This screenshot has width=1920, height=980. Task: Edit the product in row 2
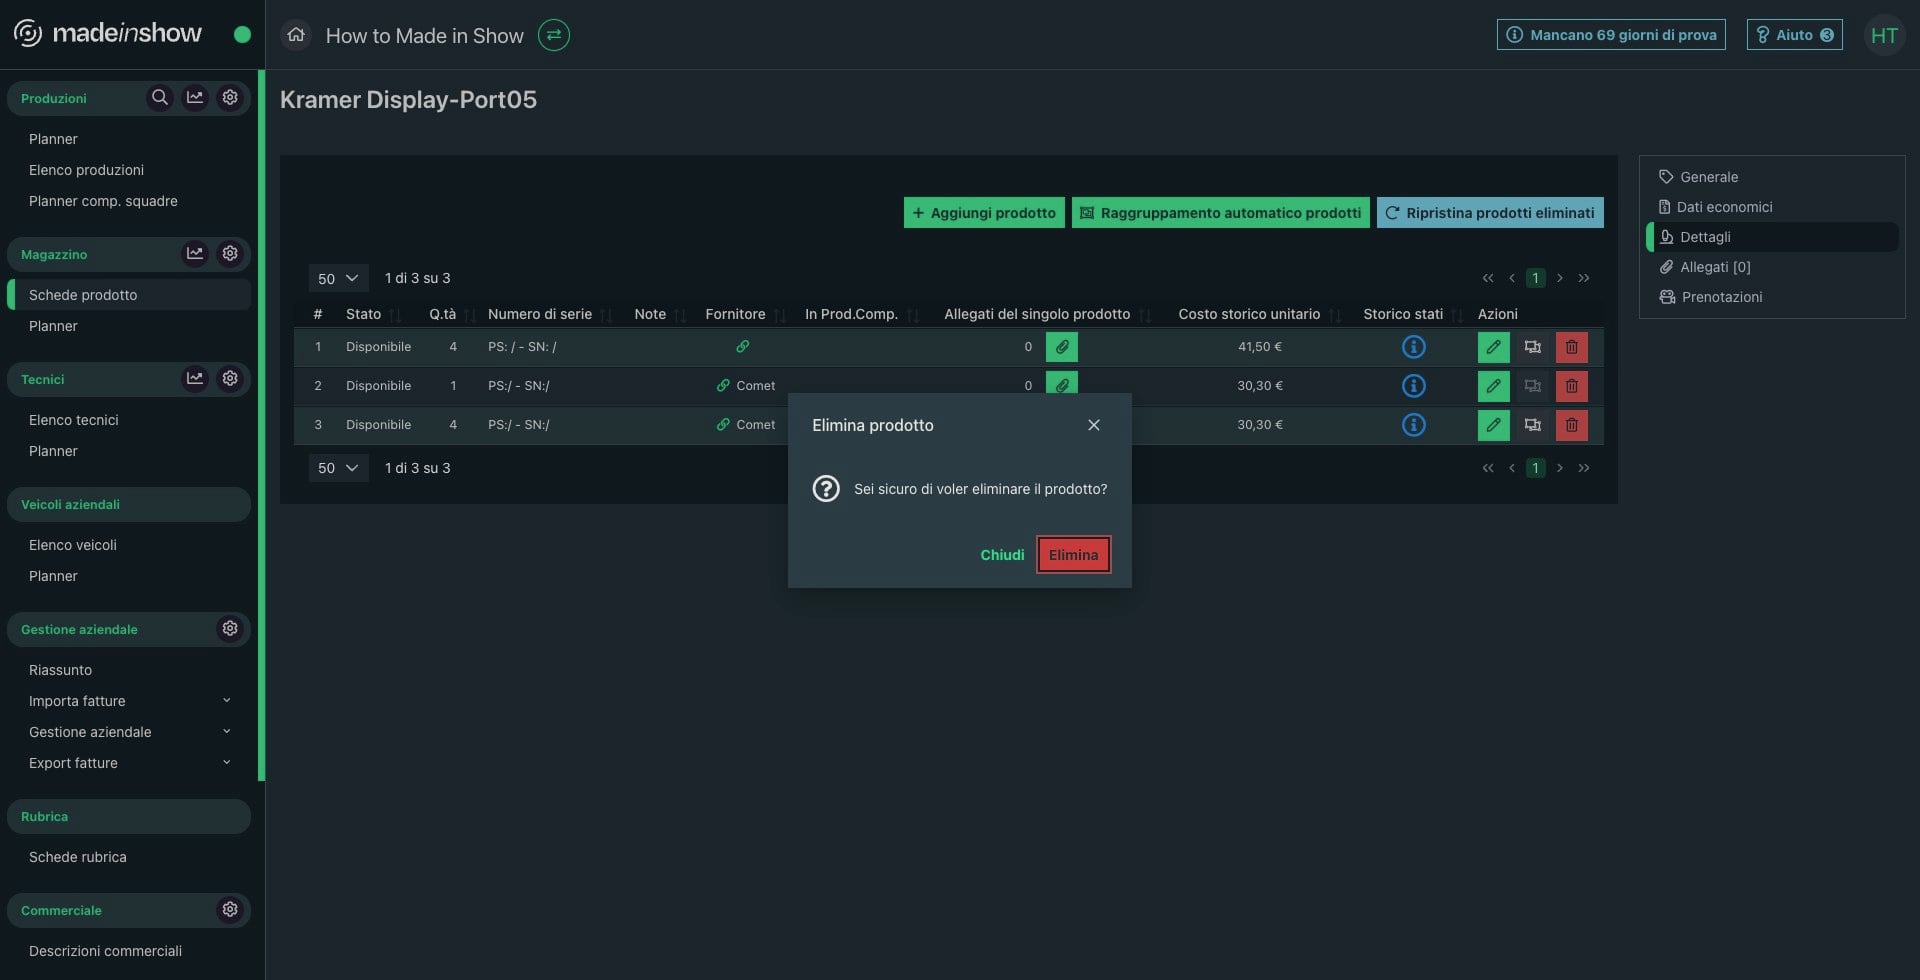pos(1494,386)
